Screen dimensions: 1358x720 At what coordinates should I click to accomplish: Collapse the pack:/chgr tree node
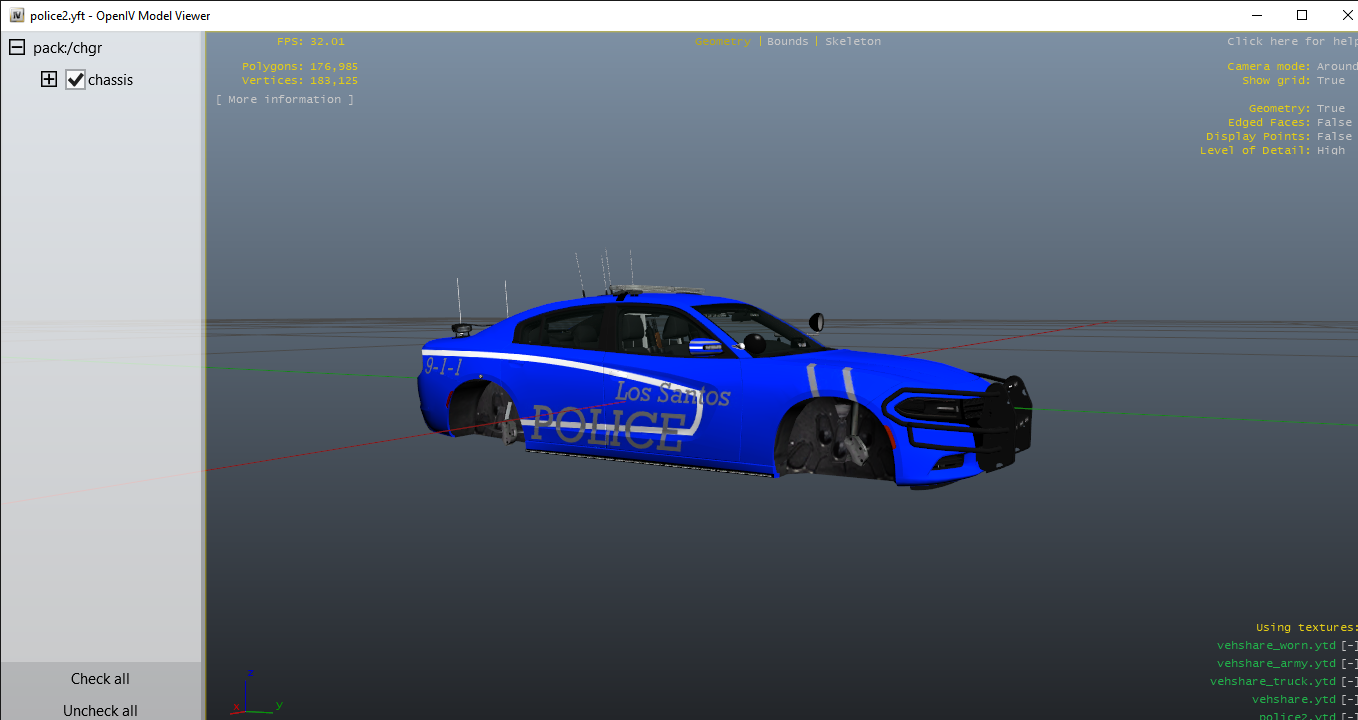click(x=17, y=48)
